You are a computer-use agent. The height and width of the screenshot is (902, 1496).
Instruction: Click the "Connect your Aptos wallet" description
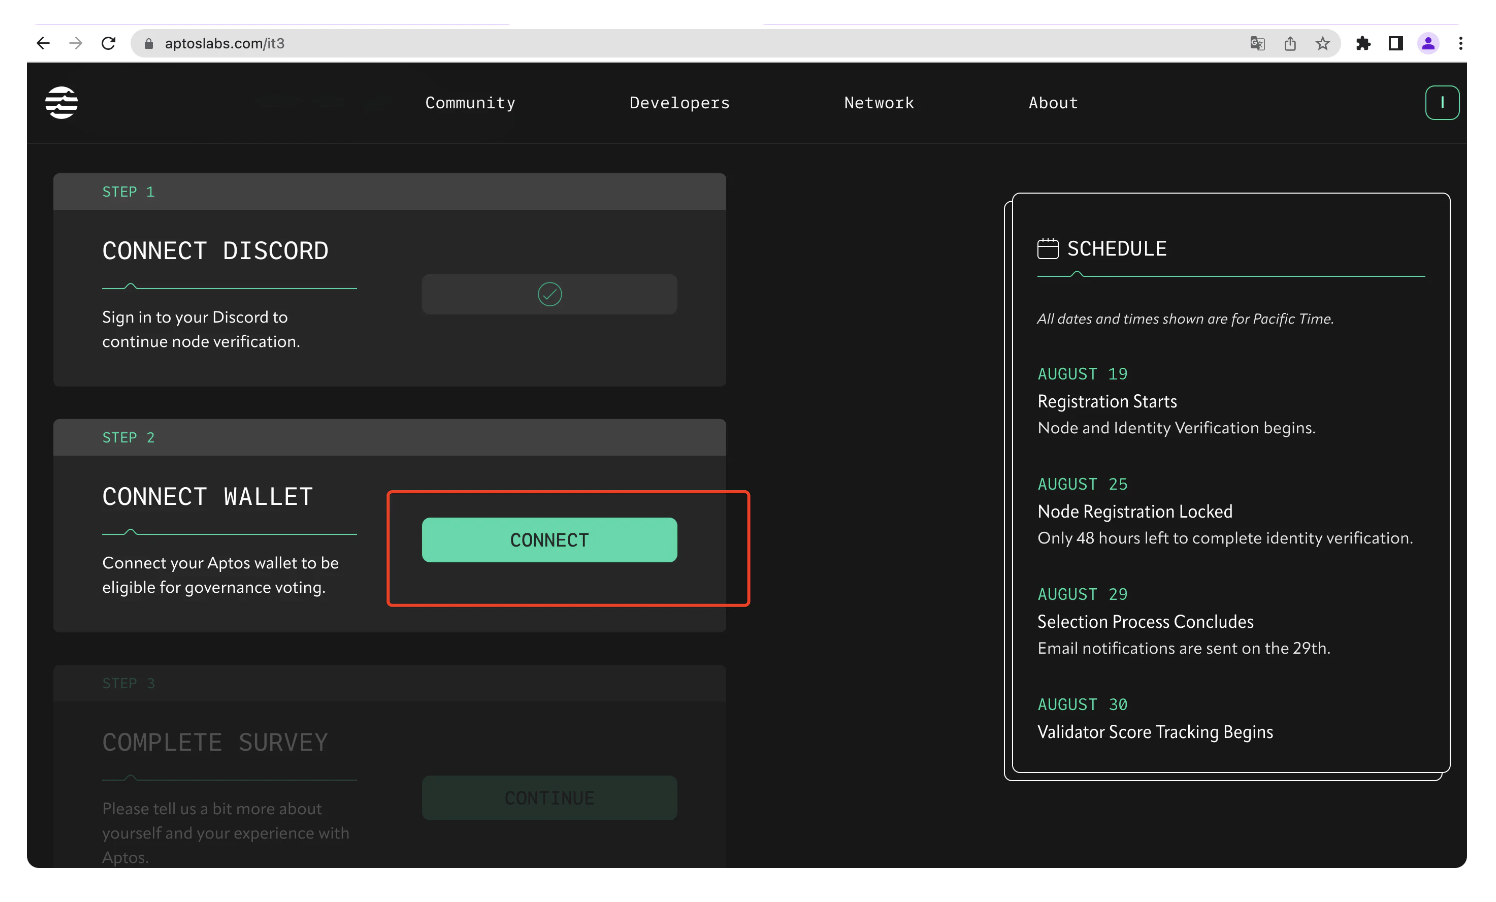pyautogui.click(x=220, y=575)
